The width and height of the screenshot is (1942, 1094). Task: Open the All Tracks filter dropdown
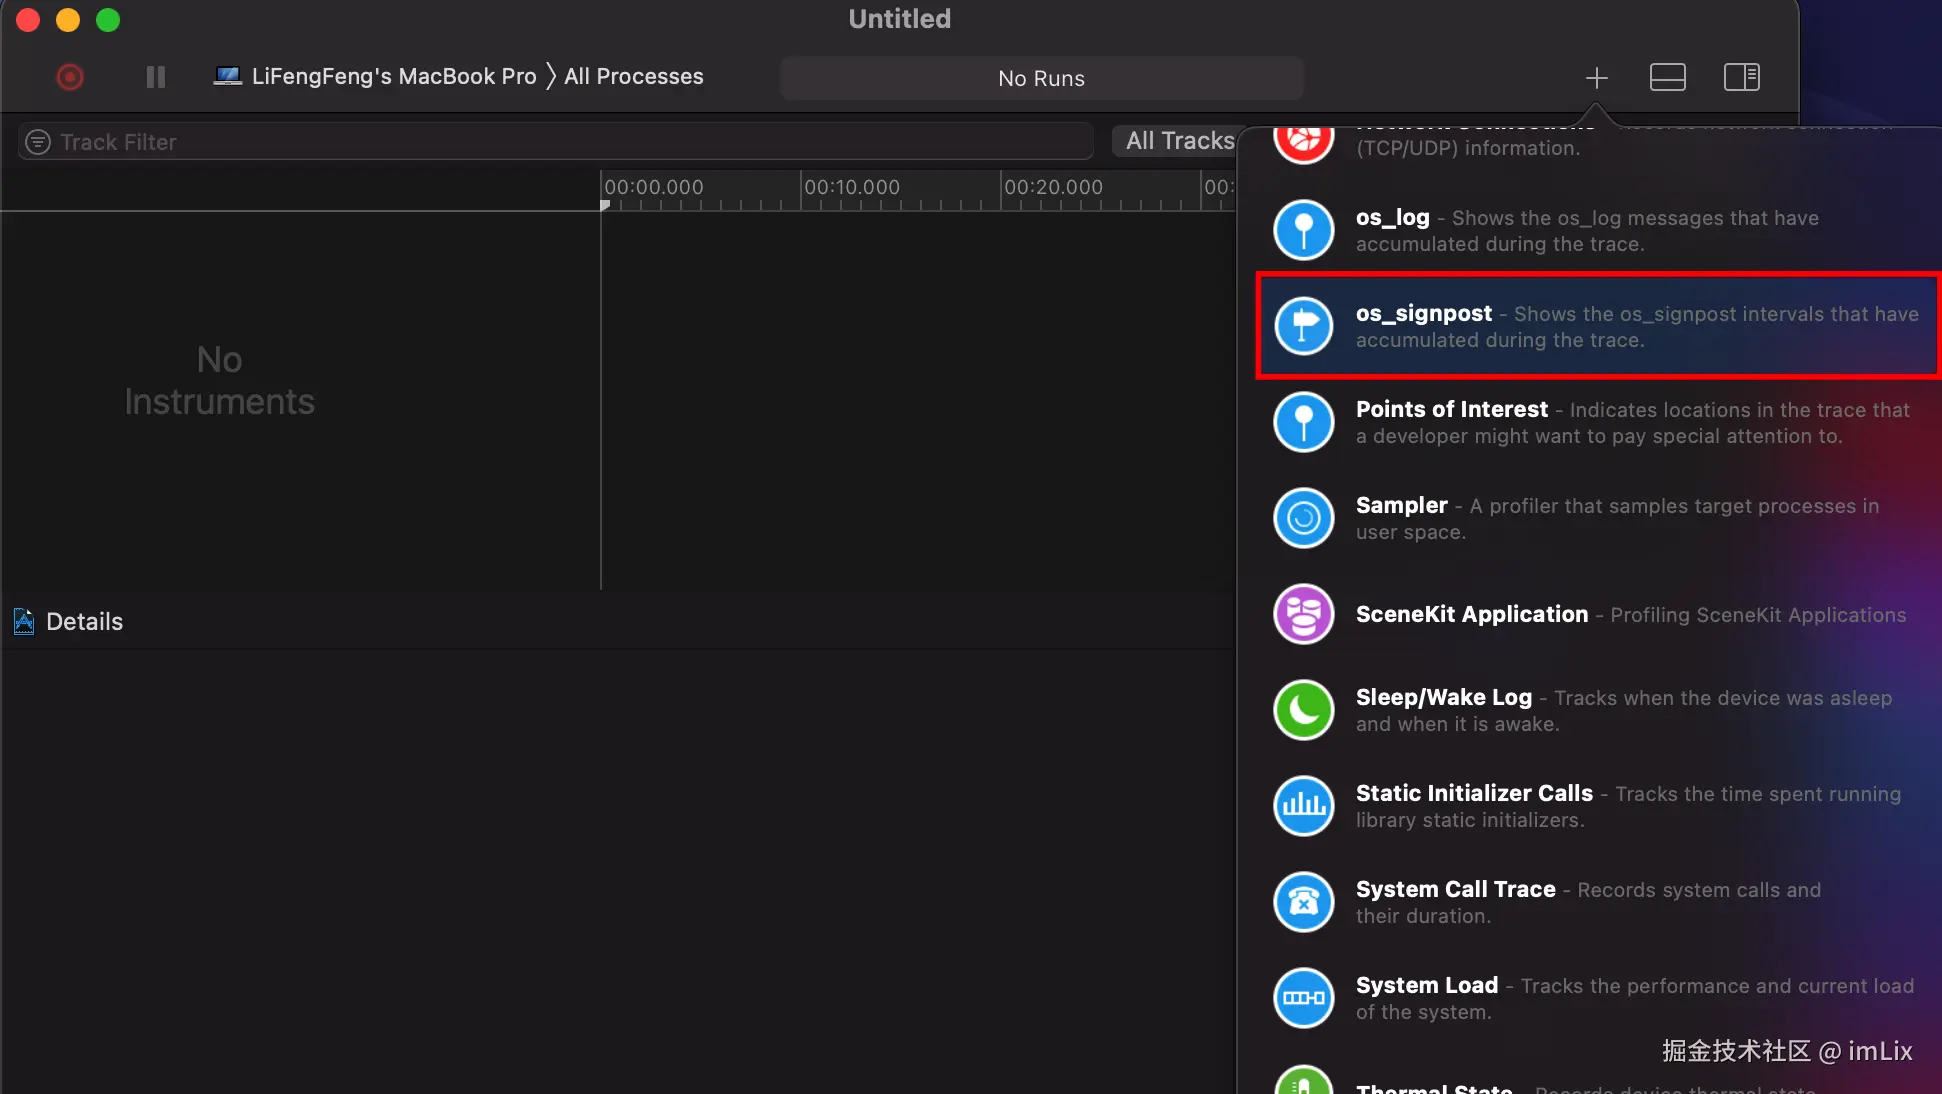click(x=1178, y=141)
